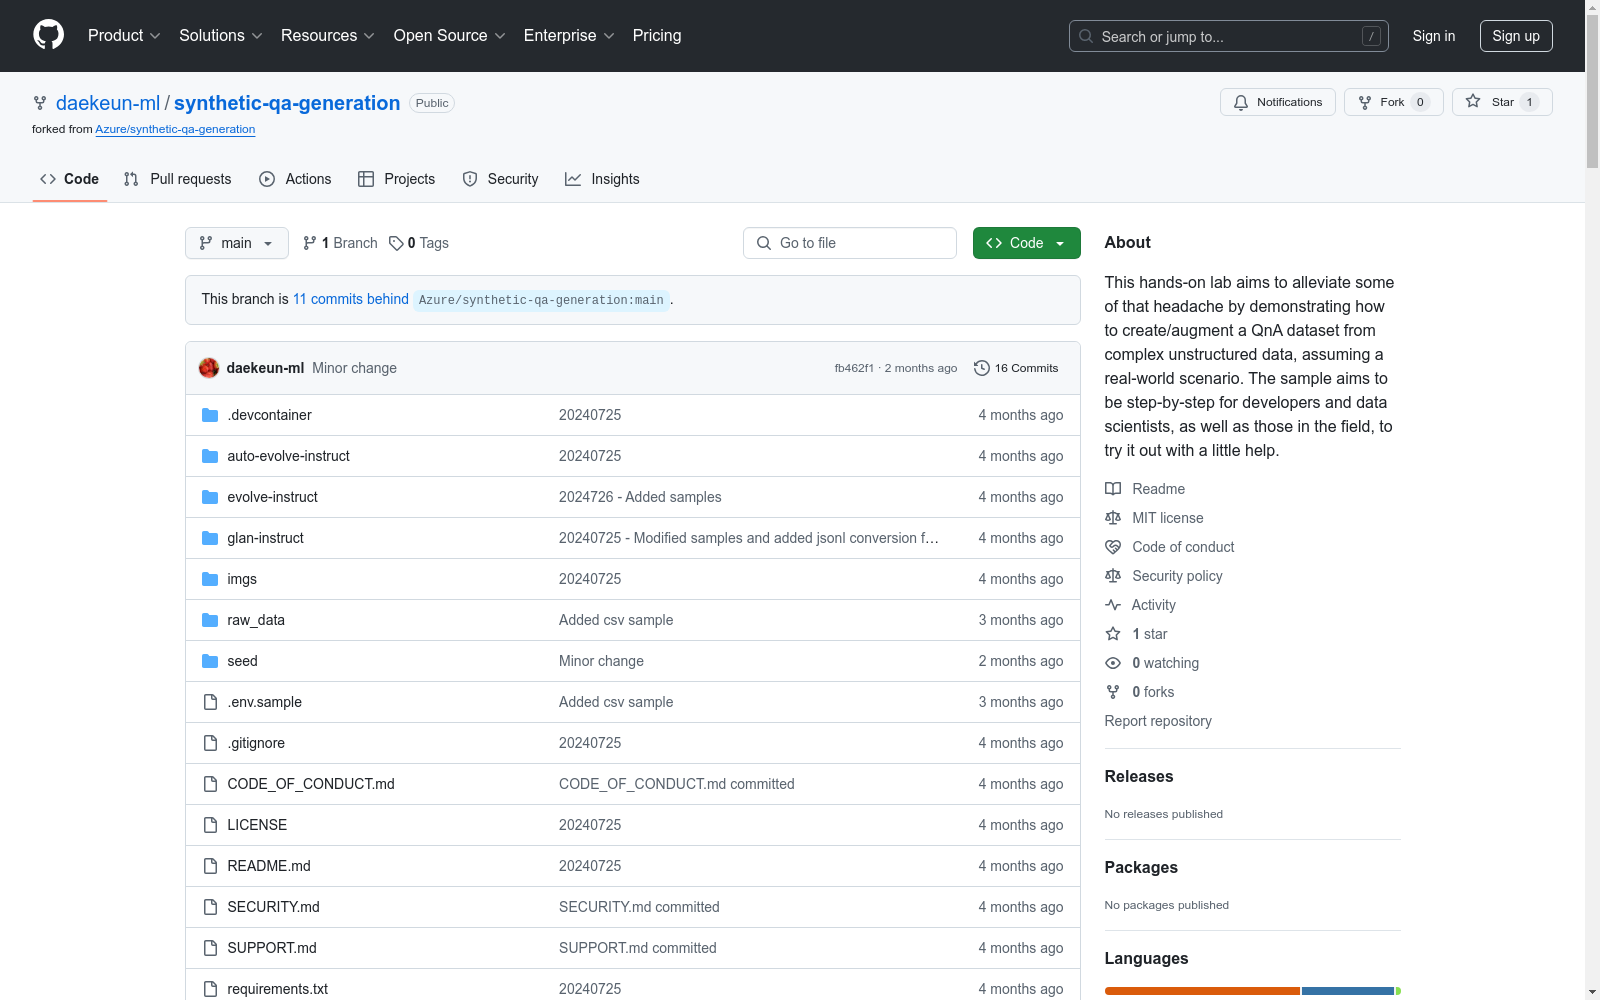This screenshot has height=1000, width=1600.
Task: Click the file icon beside LICENSE
Action: pyautogui.click(x=210, y=825)
